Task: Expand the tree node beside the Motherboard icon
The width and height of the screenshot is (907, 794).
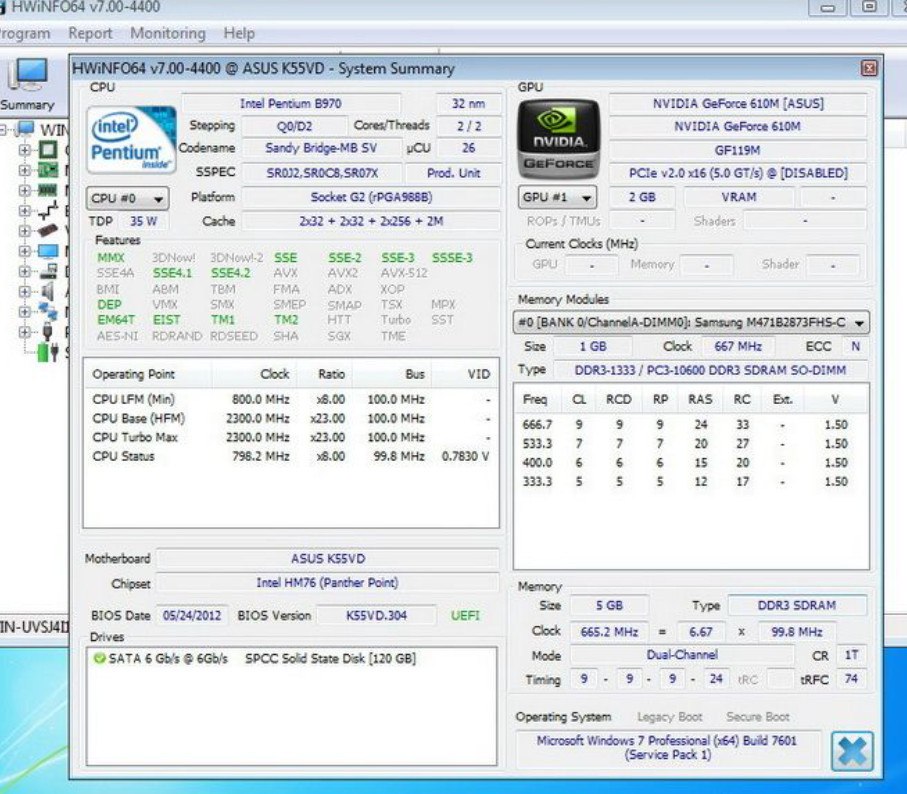Action: point(24,170)
